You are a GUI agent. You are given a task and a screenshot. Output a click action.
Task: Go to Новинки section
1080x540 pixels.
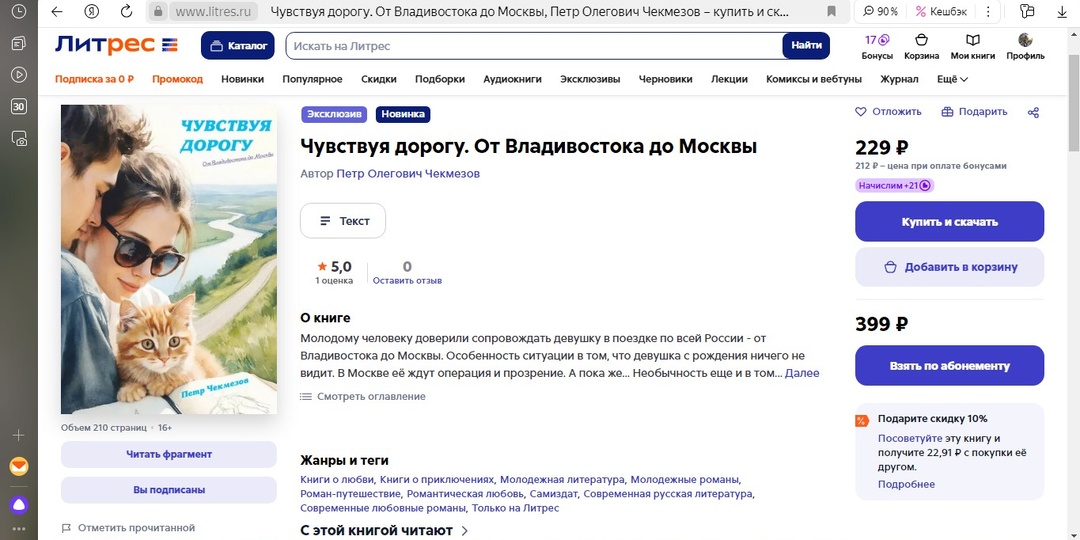pos(242,79)
